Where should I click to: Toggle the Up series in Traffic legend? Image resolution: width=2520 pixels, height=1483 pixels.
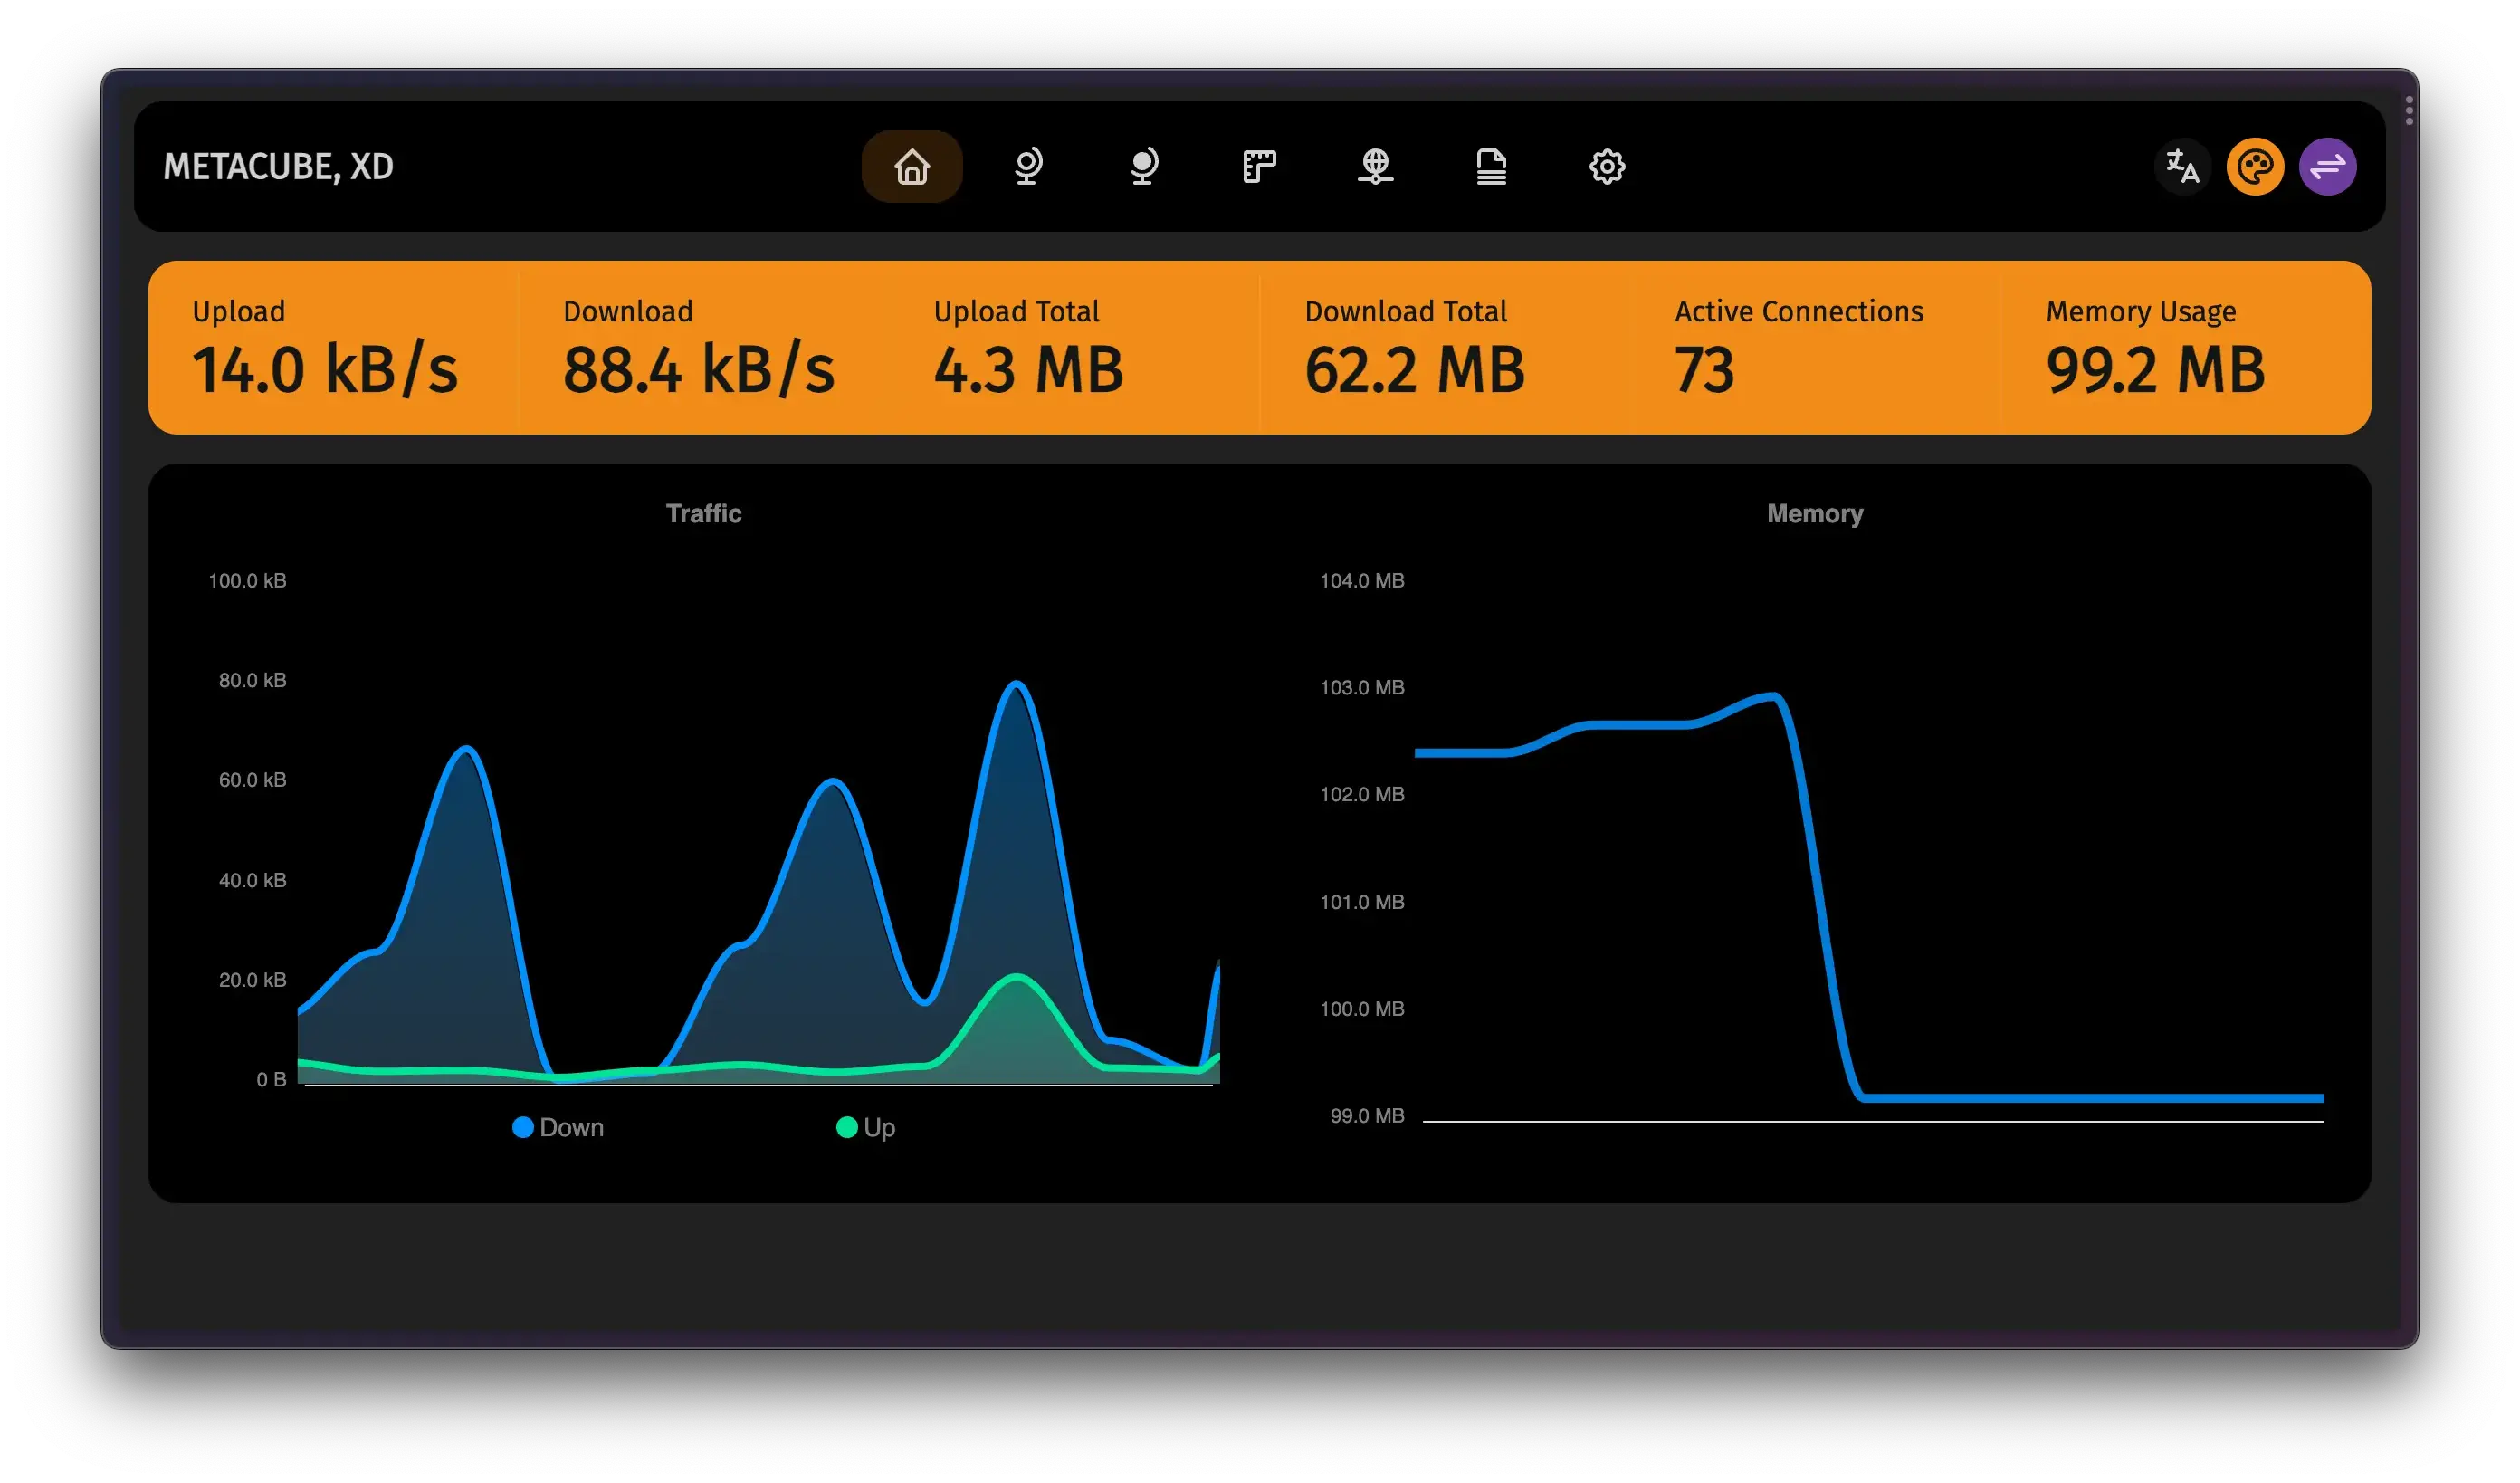(866, 1127)
